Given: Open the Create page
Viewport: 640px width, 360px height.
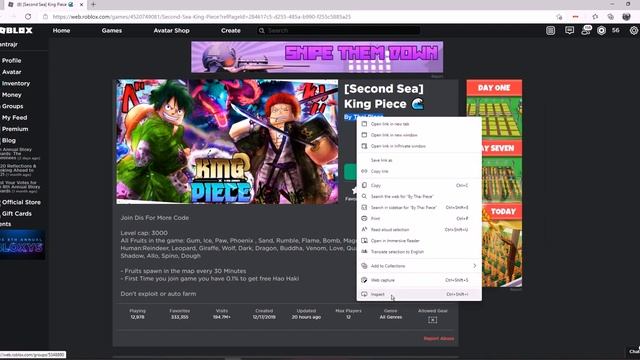Looking at the screenshot, I should point(231,31).
